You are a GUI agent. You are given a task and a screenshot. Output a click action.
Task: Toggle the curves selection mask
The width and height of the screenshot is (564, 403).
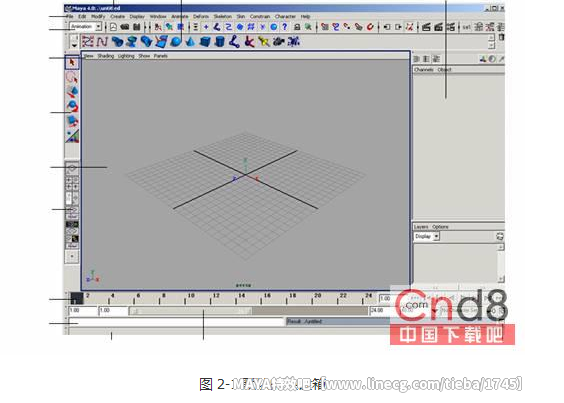(x=228, y=27)
